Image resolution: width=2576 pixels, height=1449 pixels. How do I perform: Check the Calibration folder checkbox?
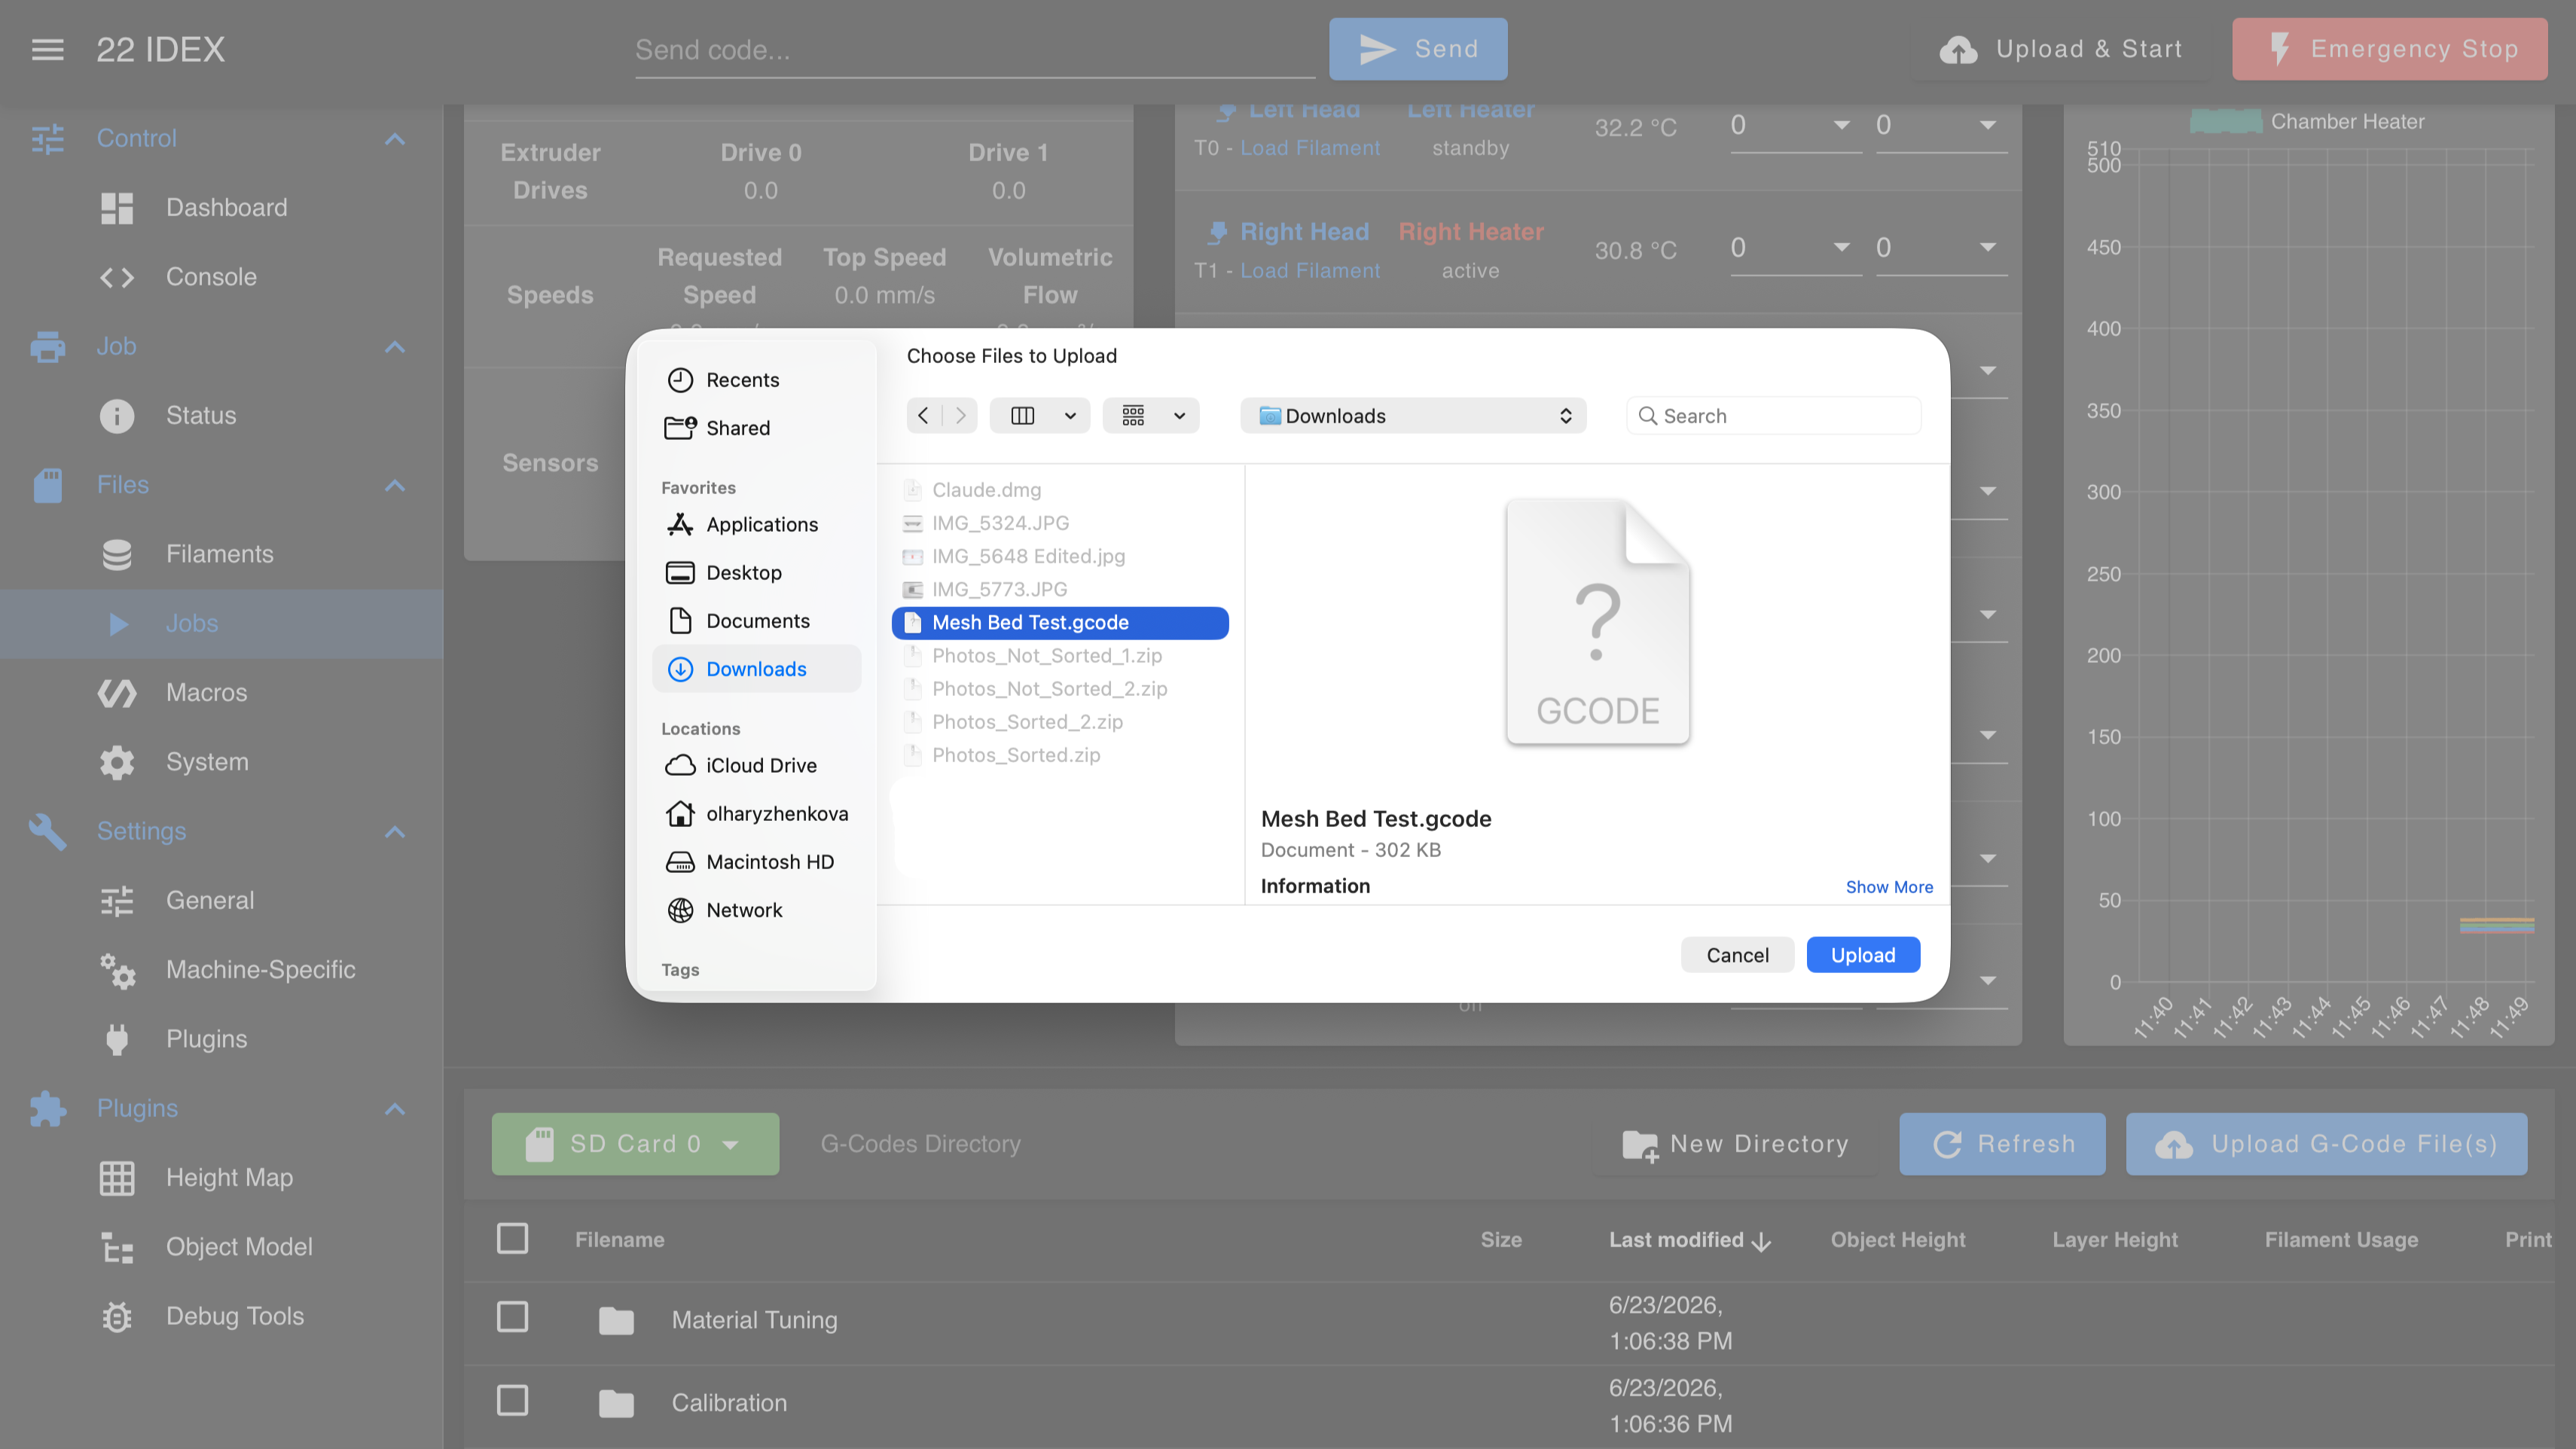point(513,1400)
